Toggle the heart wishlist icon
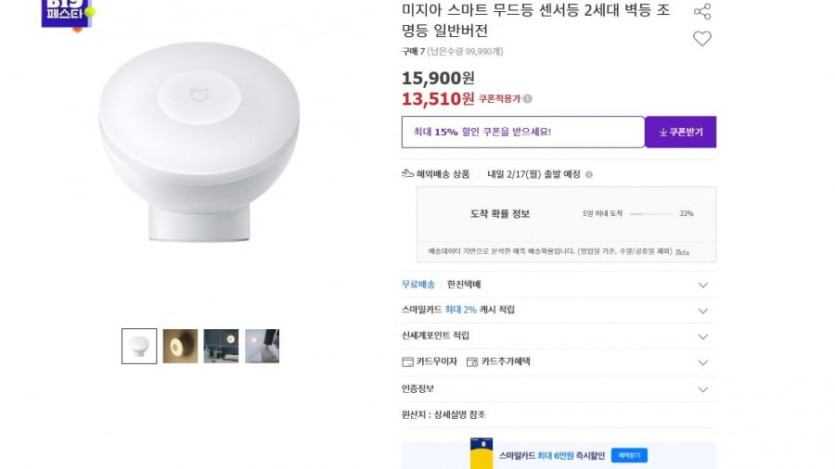835x469 pixels. click(x=702, y=39)
